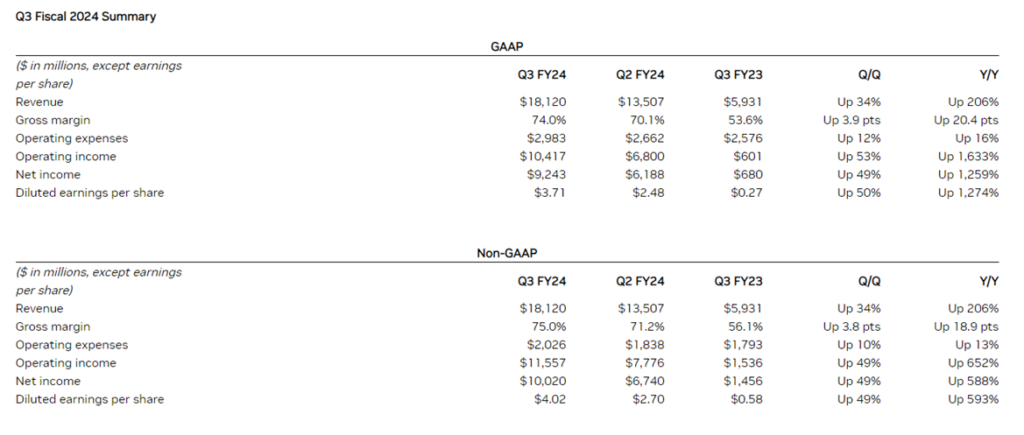1024x435 pixels.
Task: Click the "Up 20.4 pts" gross margin cell
Action: (965, 120)
